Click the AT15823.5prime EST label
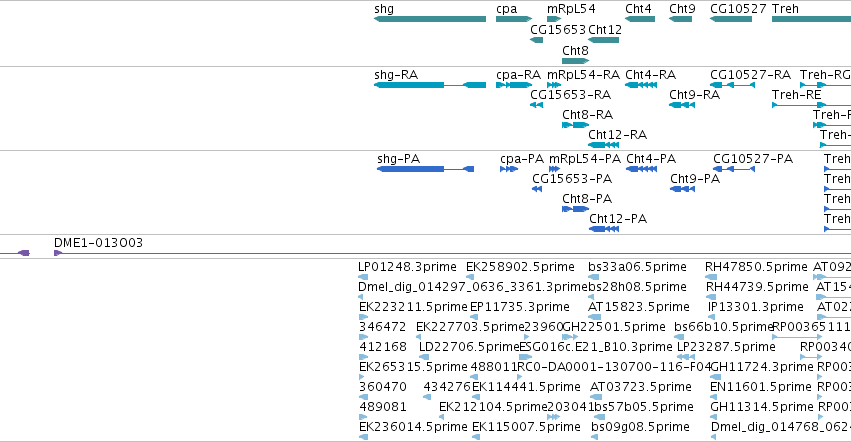The height and width of the screenshot is (442, 851). coord(639,307)
